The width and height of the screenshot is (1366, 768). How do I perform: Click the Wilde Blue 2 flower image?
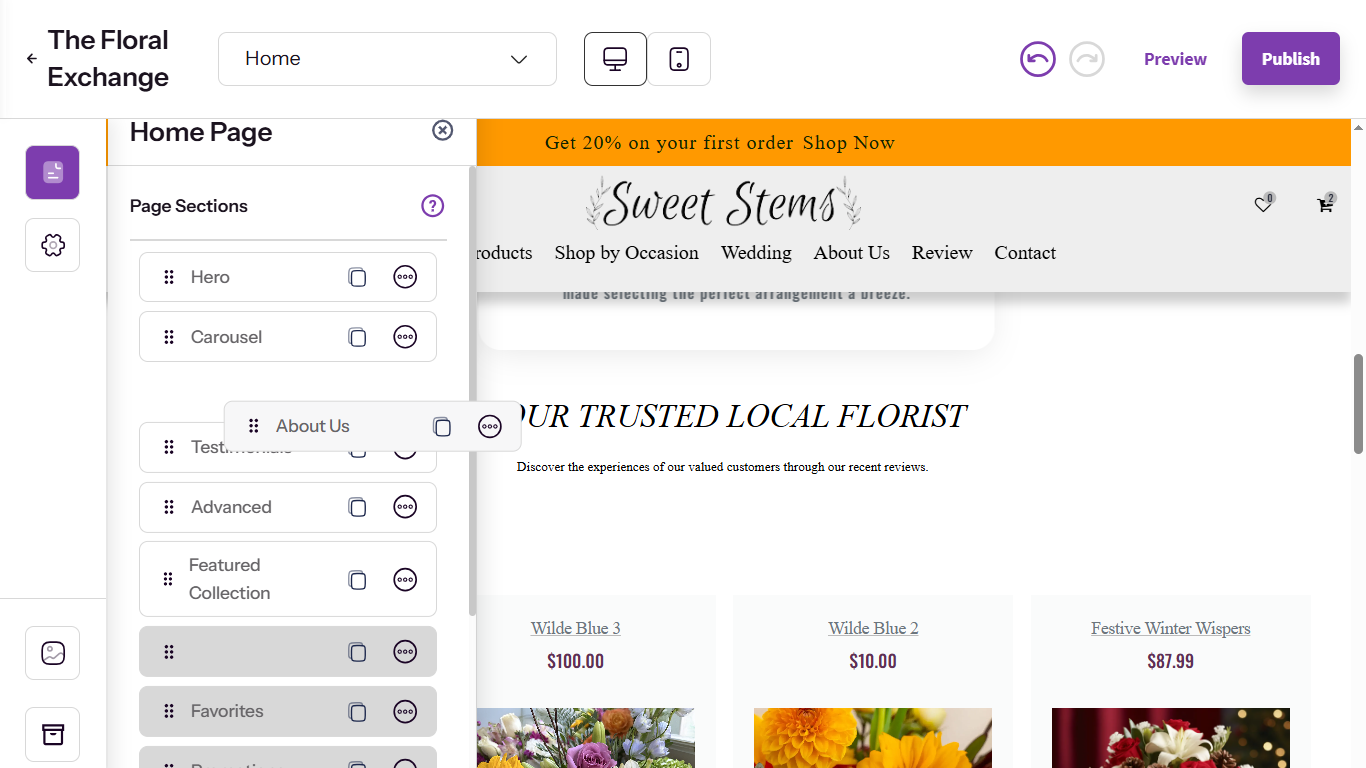pyautogui.click(x=873, y=738)
